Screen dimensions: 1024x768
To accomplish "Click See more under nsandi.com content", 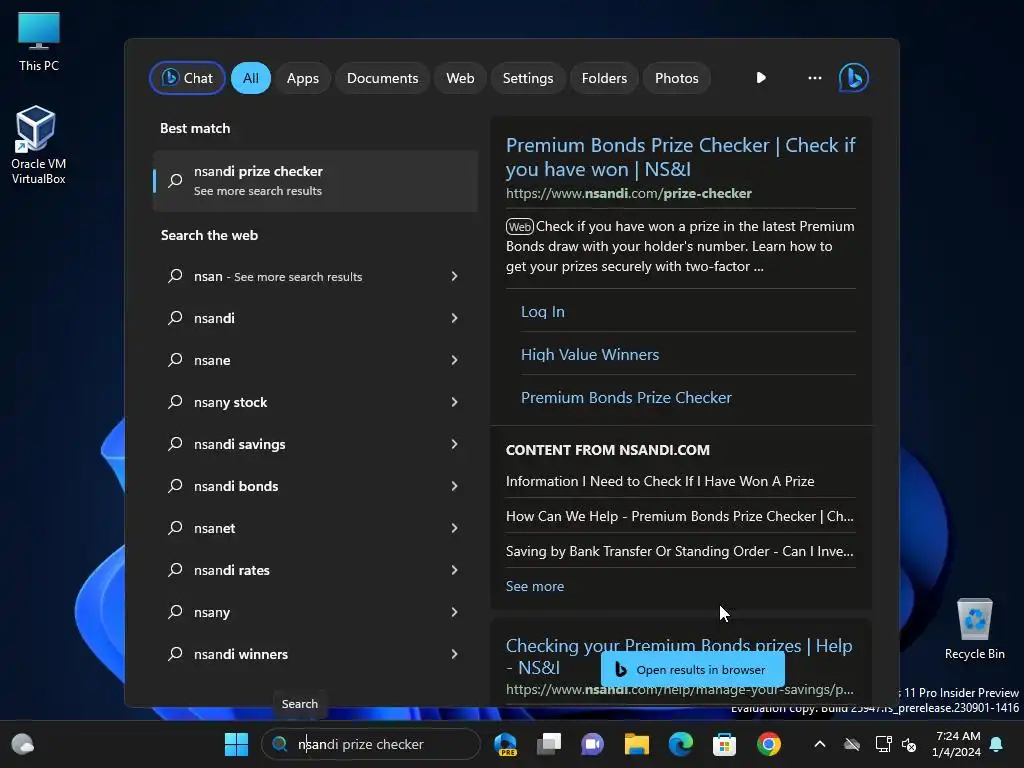I will (534, 586).
